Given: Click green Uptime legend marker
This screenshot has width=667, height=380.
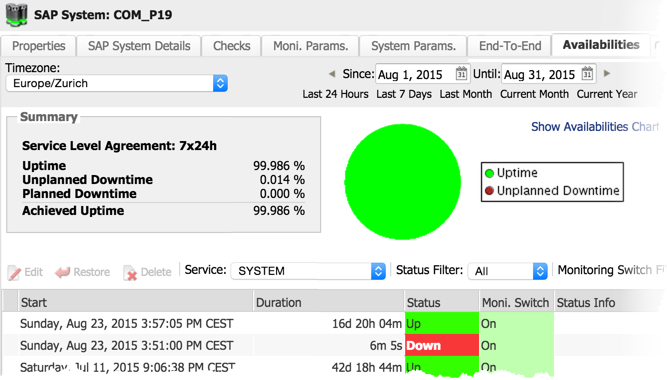Looking at the screenshot, I should 489,173.
